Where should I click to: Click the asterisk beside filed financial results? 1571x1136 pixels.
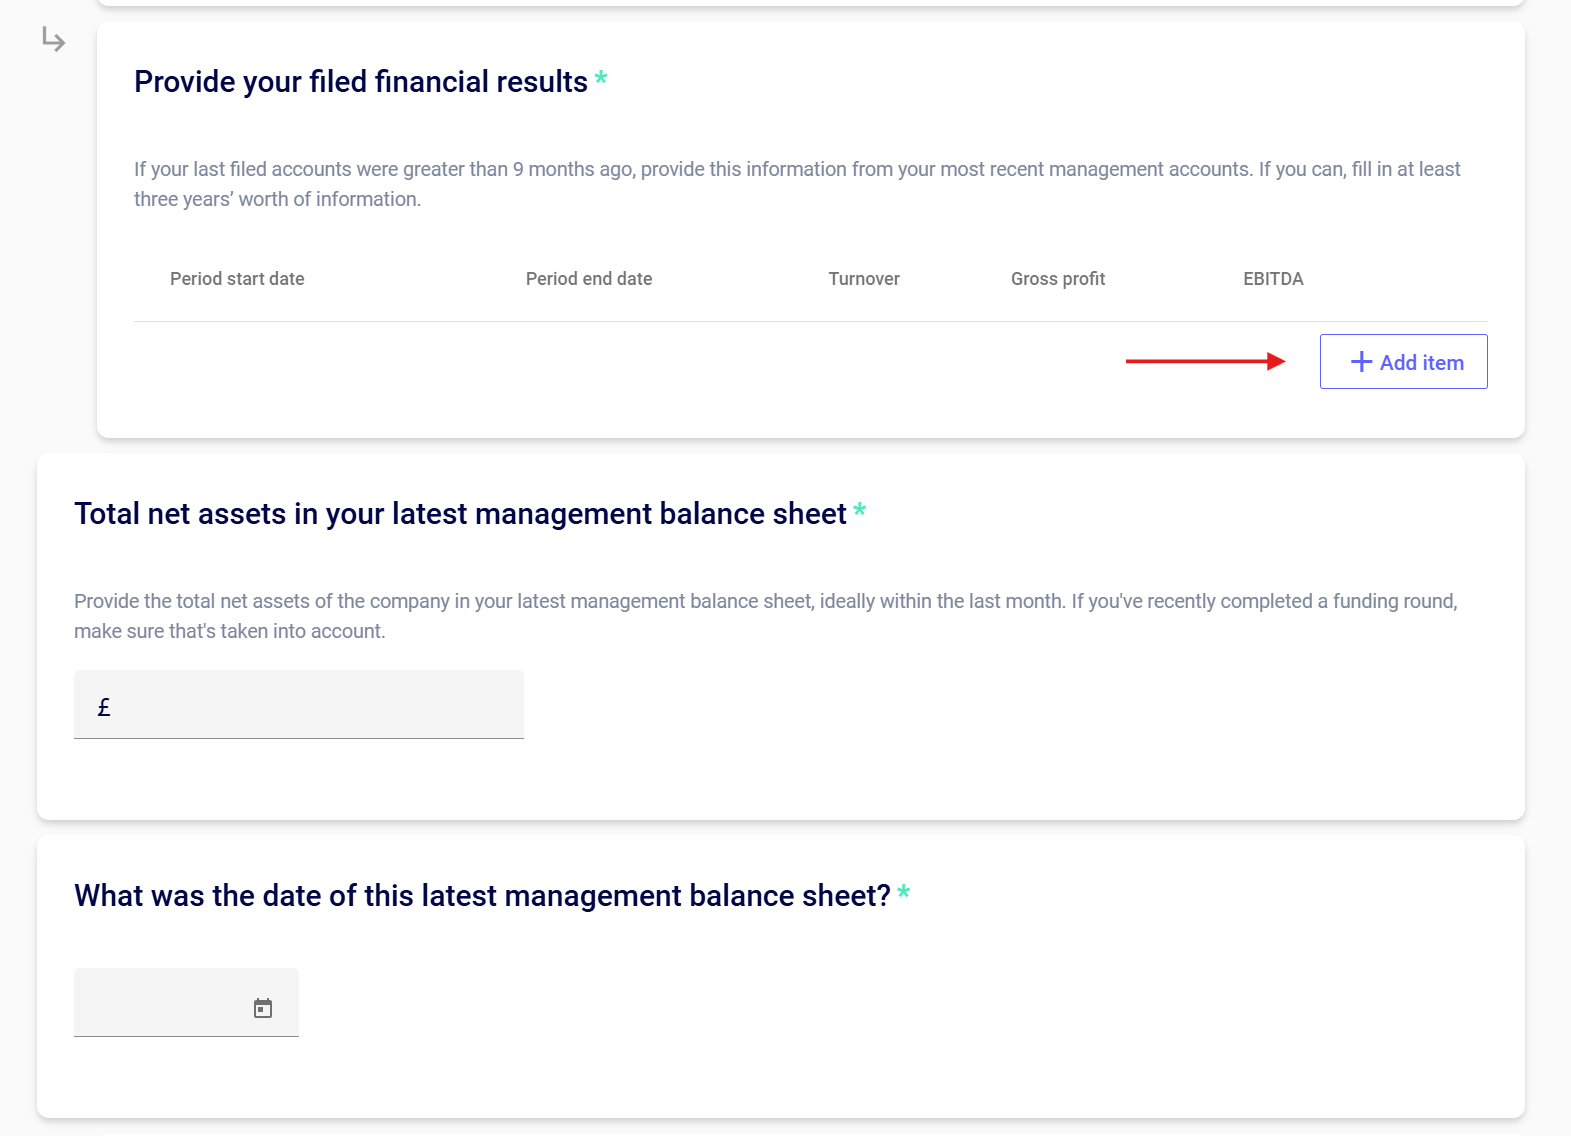coord(601,78)
